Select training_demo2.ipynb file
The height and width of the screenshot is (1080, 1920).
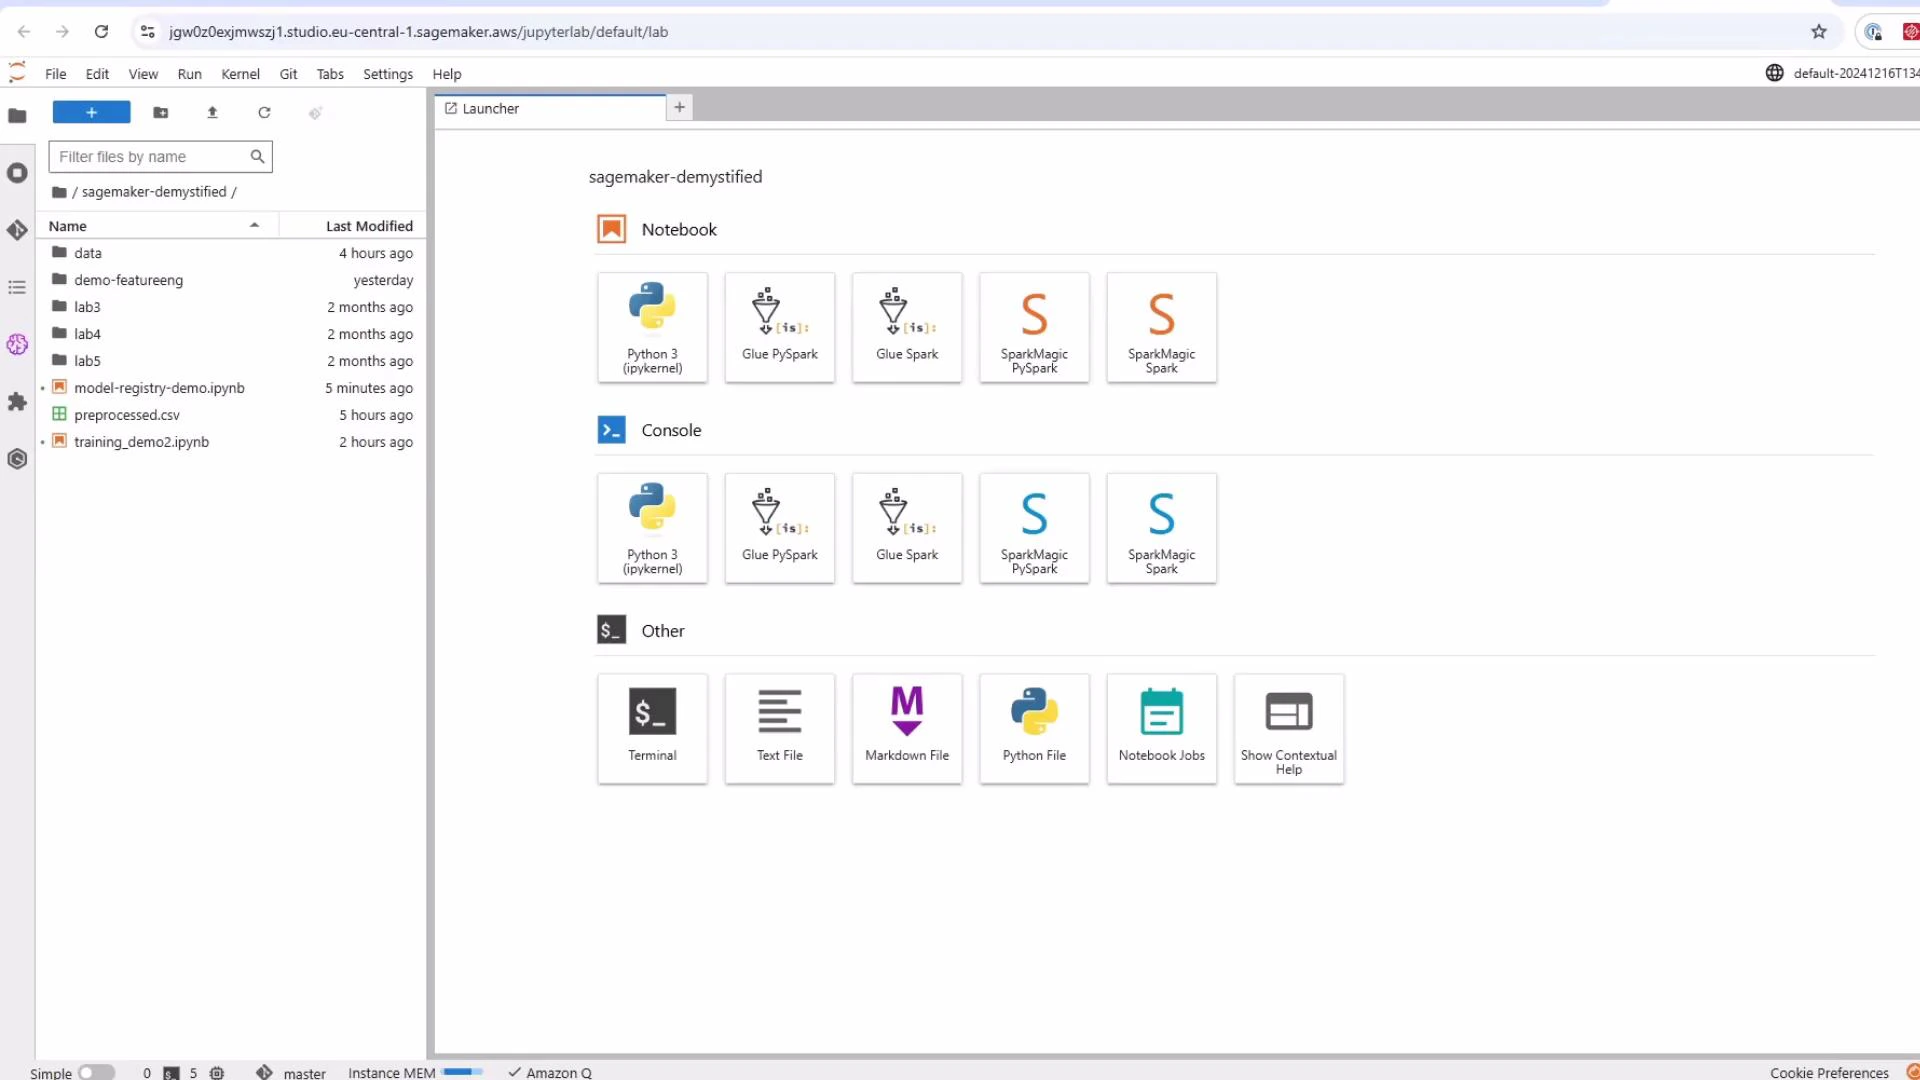232,442
